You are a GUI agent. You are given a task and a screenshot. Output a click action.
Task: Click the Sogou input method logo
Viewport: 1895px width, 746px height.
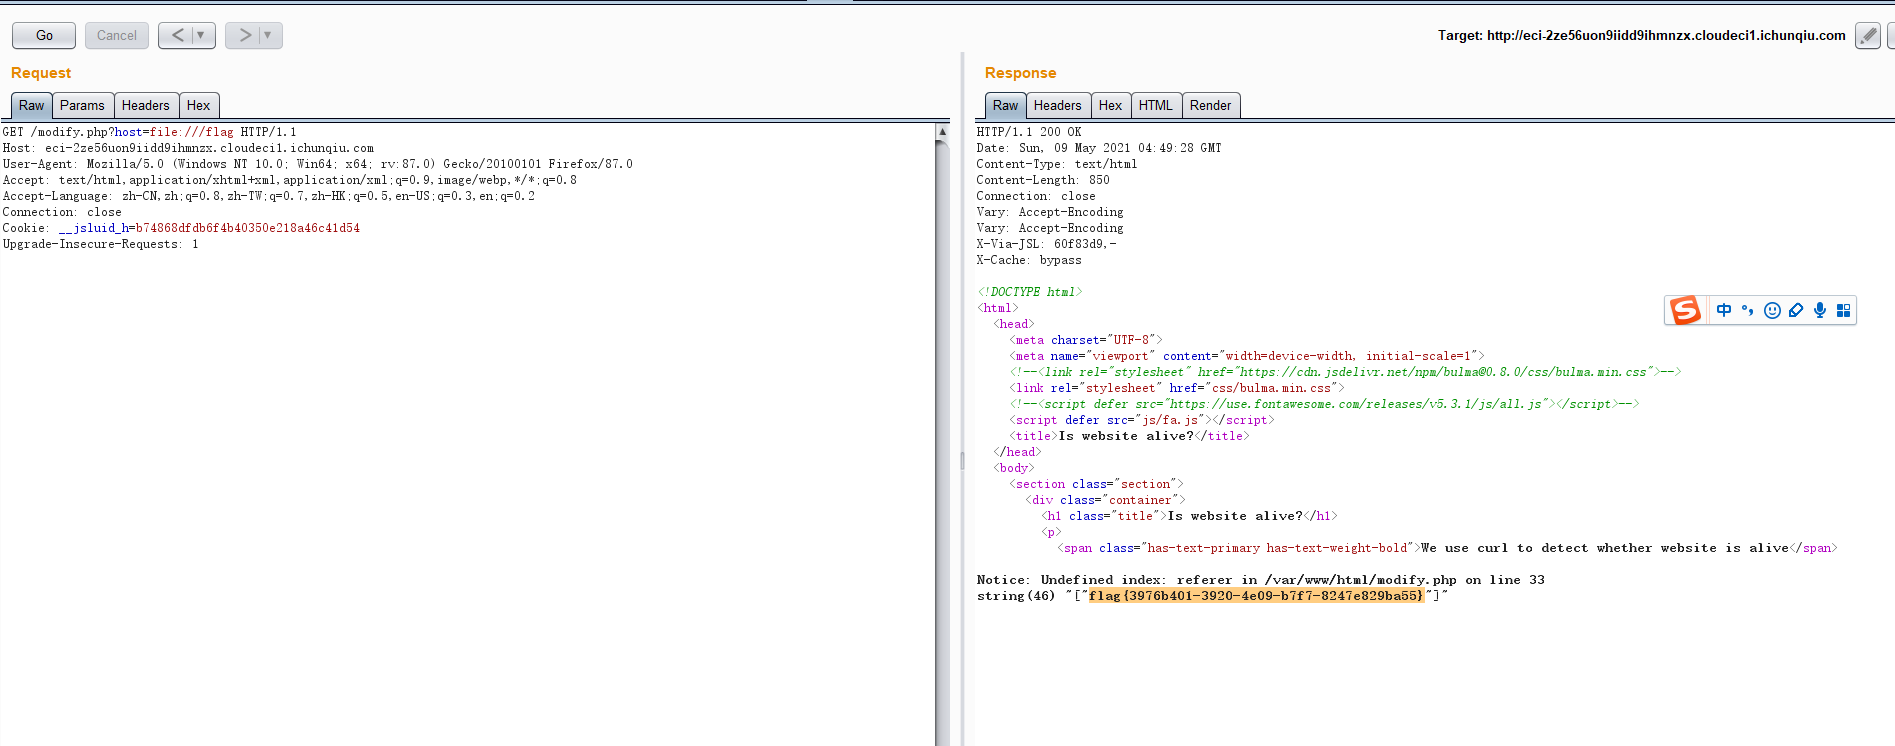coord(1685,310)
